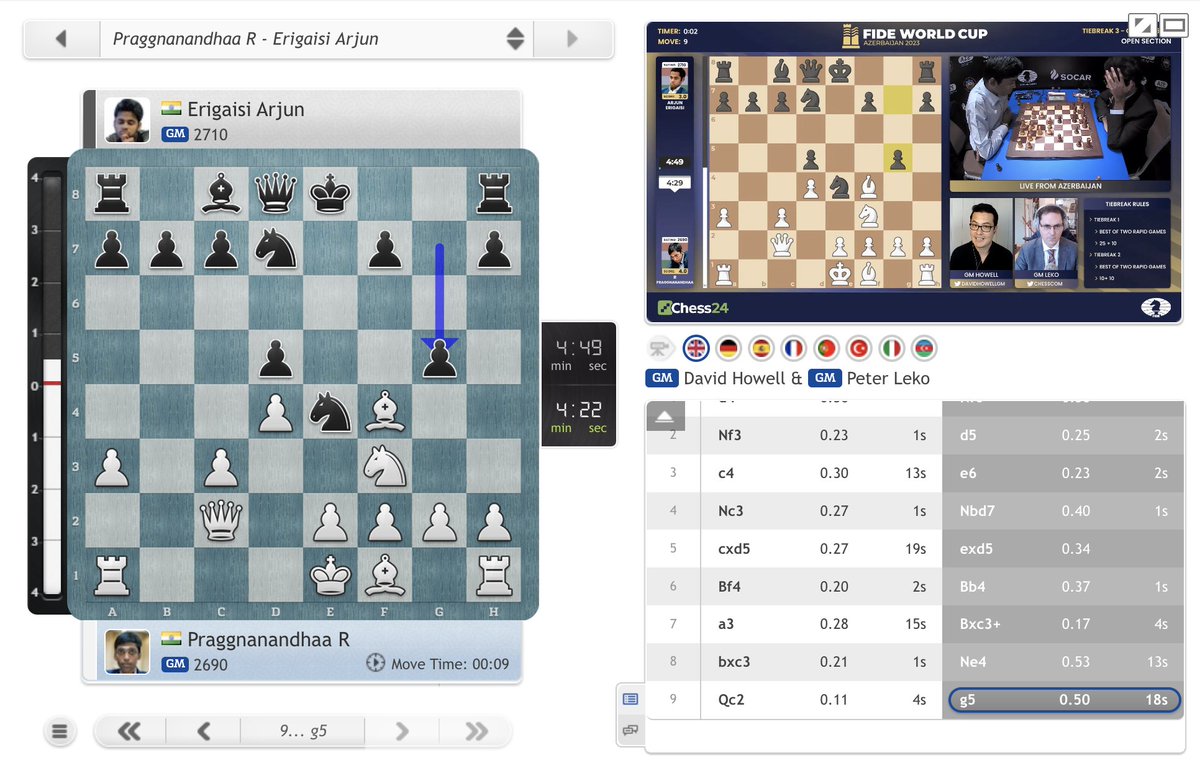The width and height of the screenshot is (1200, 781).
Task: Click the Praggnanandhaa R player name
Action: (x=269, y=640)
